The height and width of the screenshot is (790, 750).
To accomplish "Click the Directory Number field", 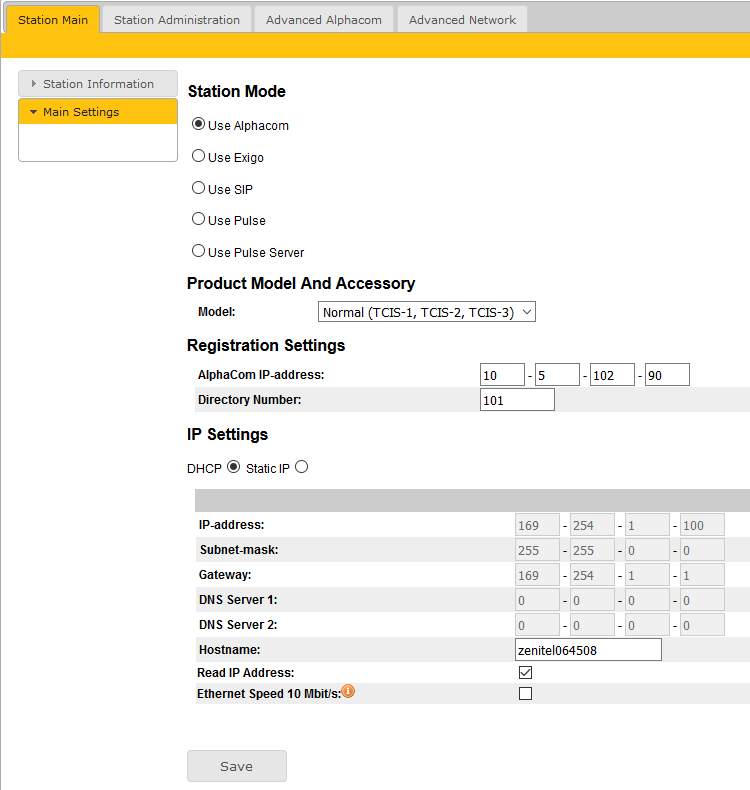I will point(517,400).
